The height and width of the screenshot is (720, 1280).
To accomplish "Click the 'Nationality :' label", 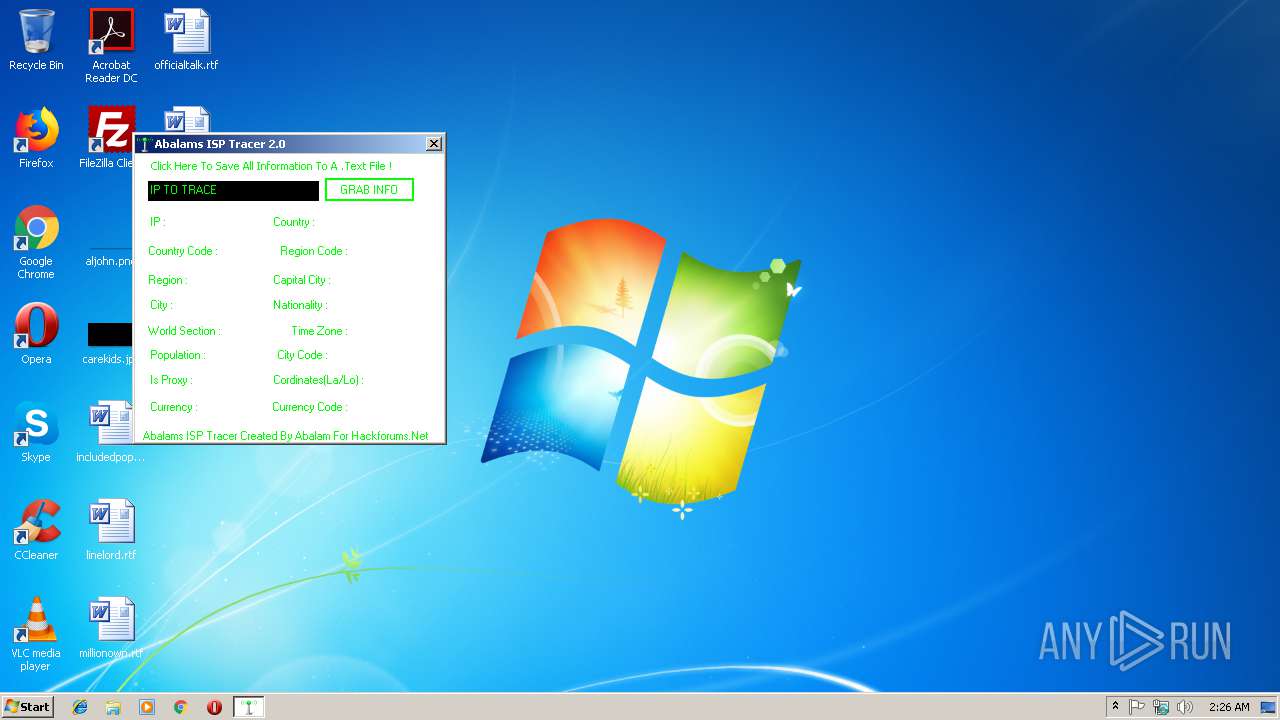I will [x=300, y=305].
